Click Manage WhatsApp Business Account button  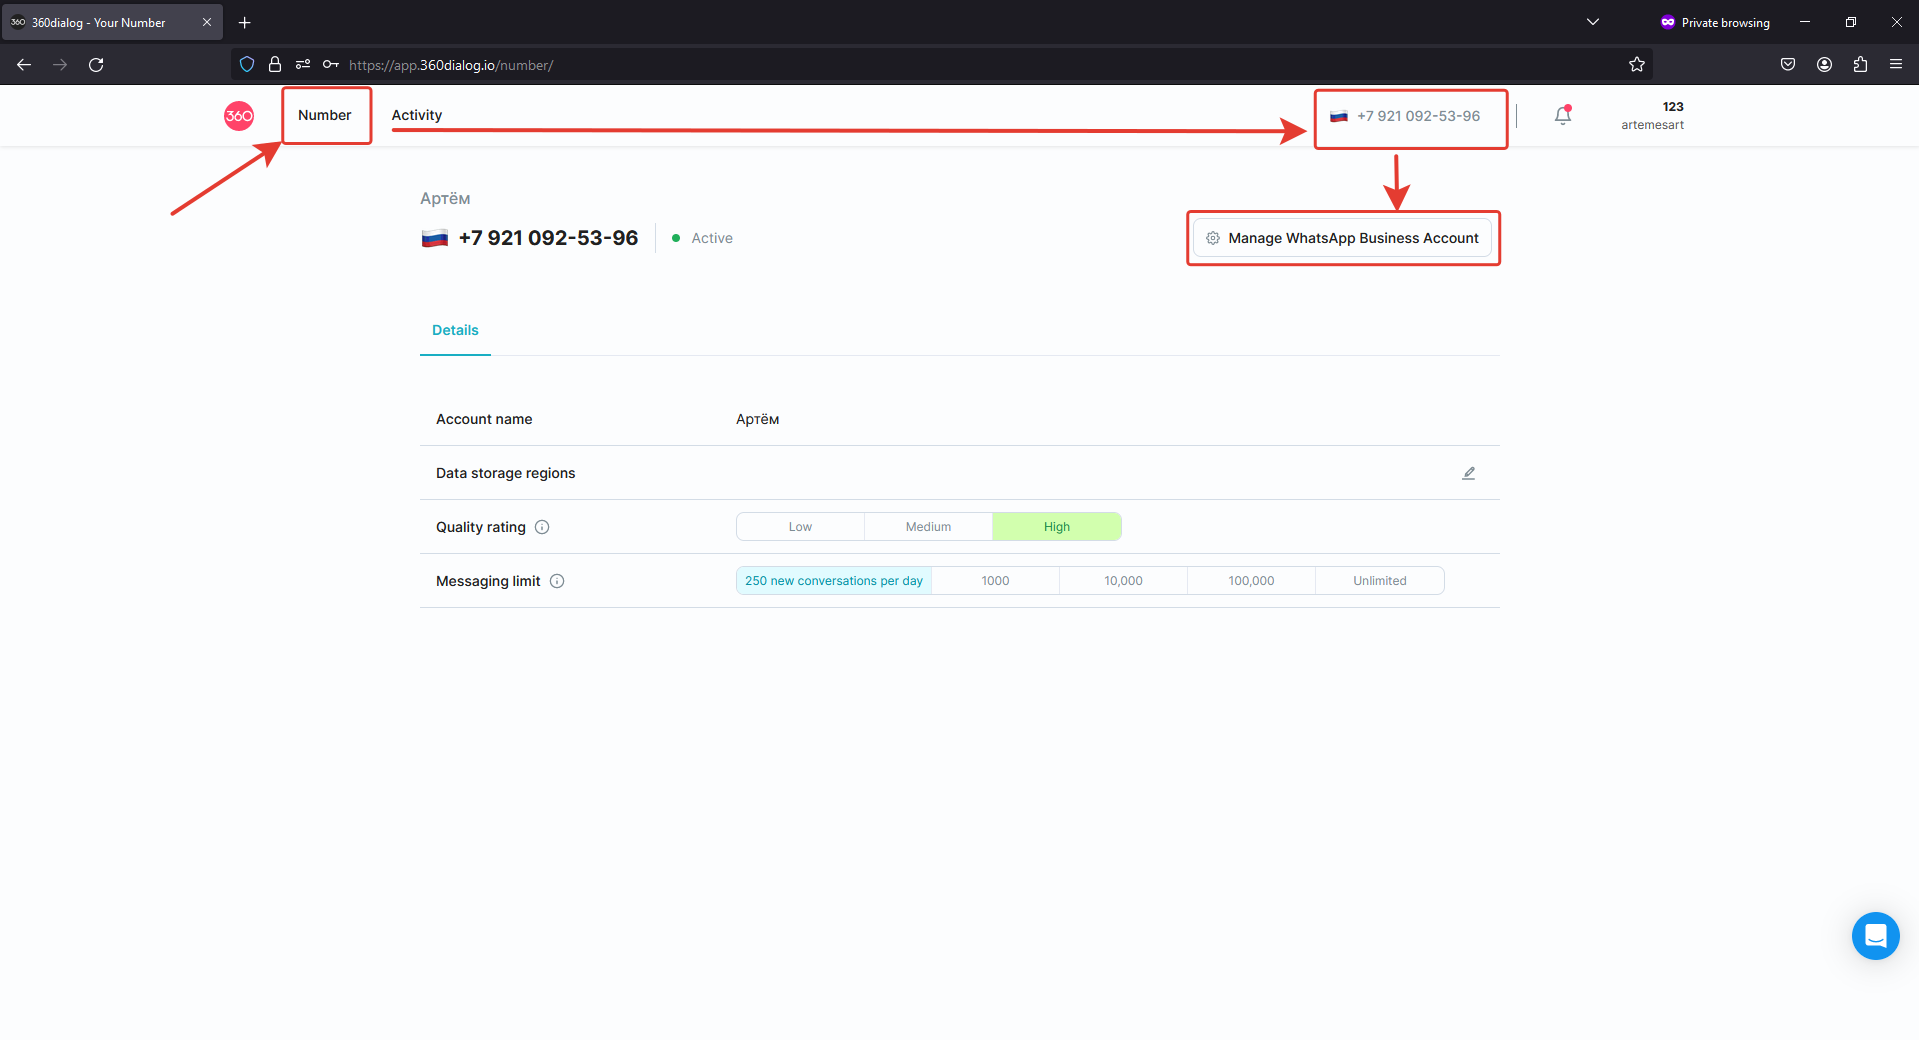(1342, 238)
